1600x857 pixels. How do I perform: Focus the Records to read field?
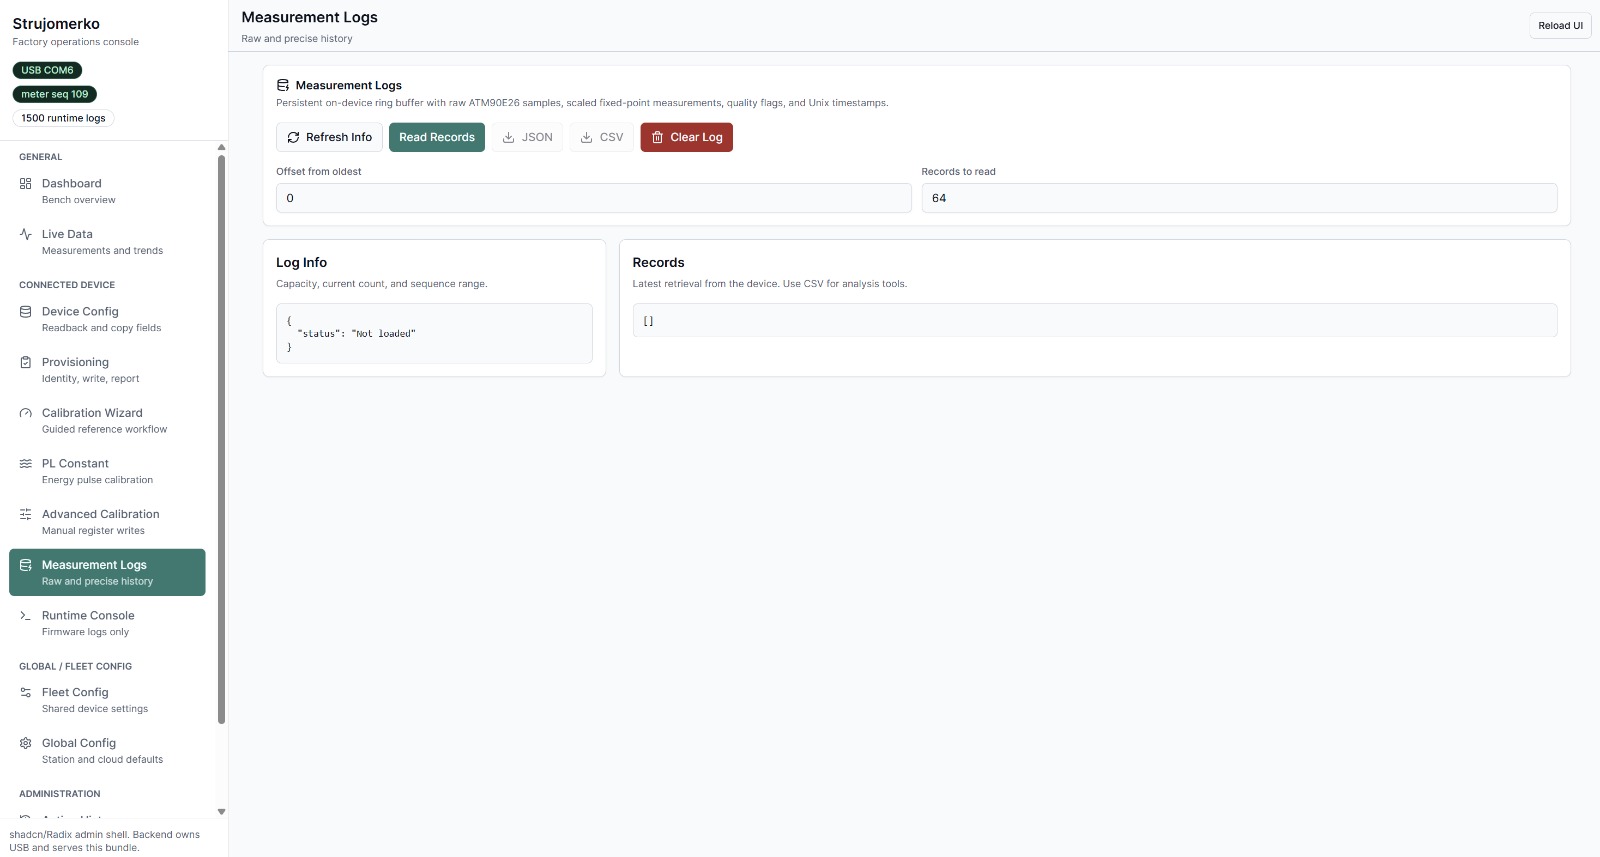(1239, 198)
